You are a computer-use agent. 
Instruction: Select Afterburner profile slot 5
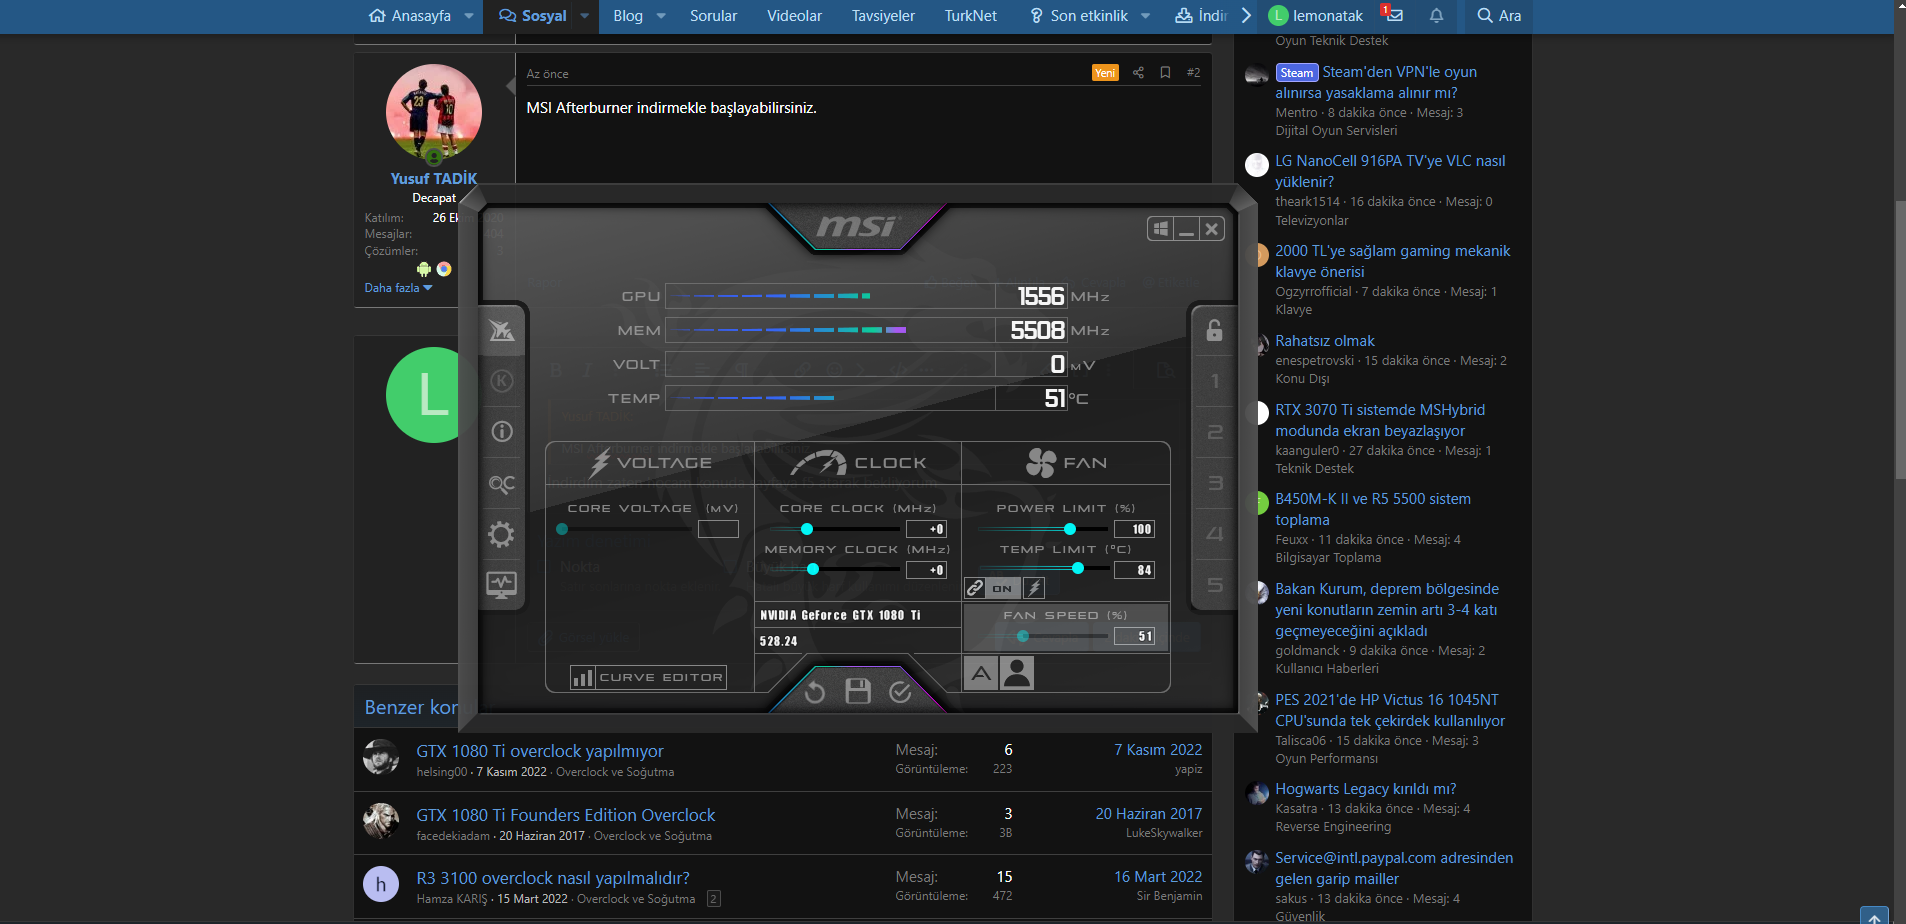coord(1215,585)
